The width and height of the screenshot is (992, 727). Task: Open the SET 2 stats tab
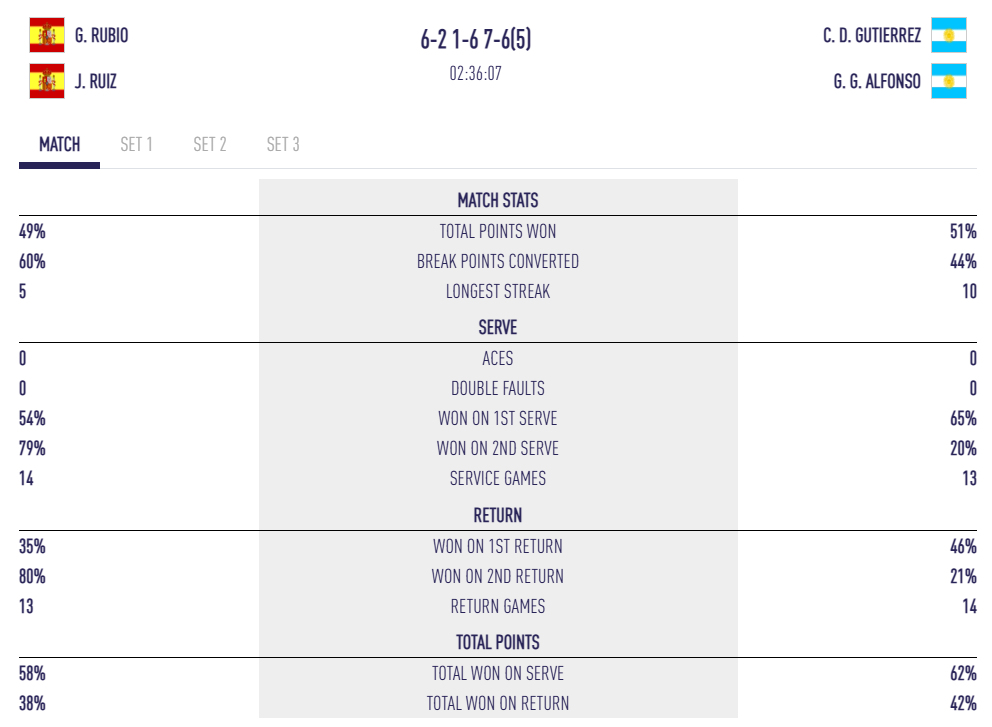pos(210,145)
